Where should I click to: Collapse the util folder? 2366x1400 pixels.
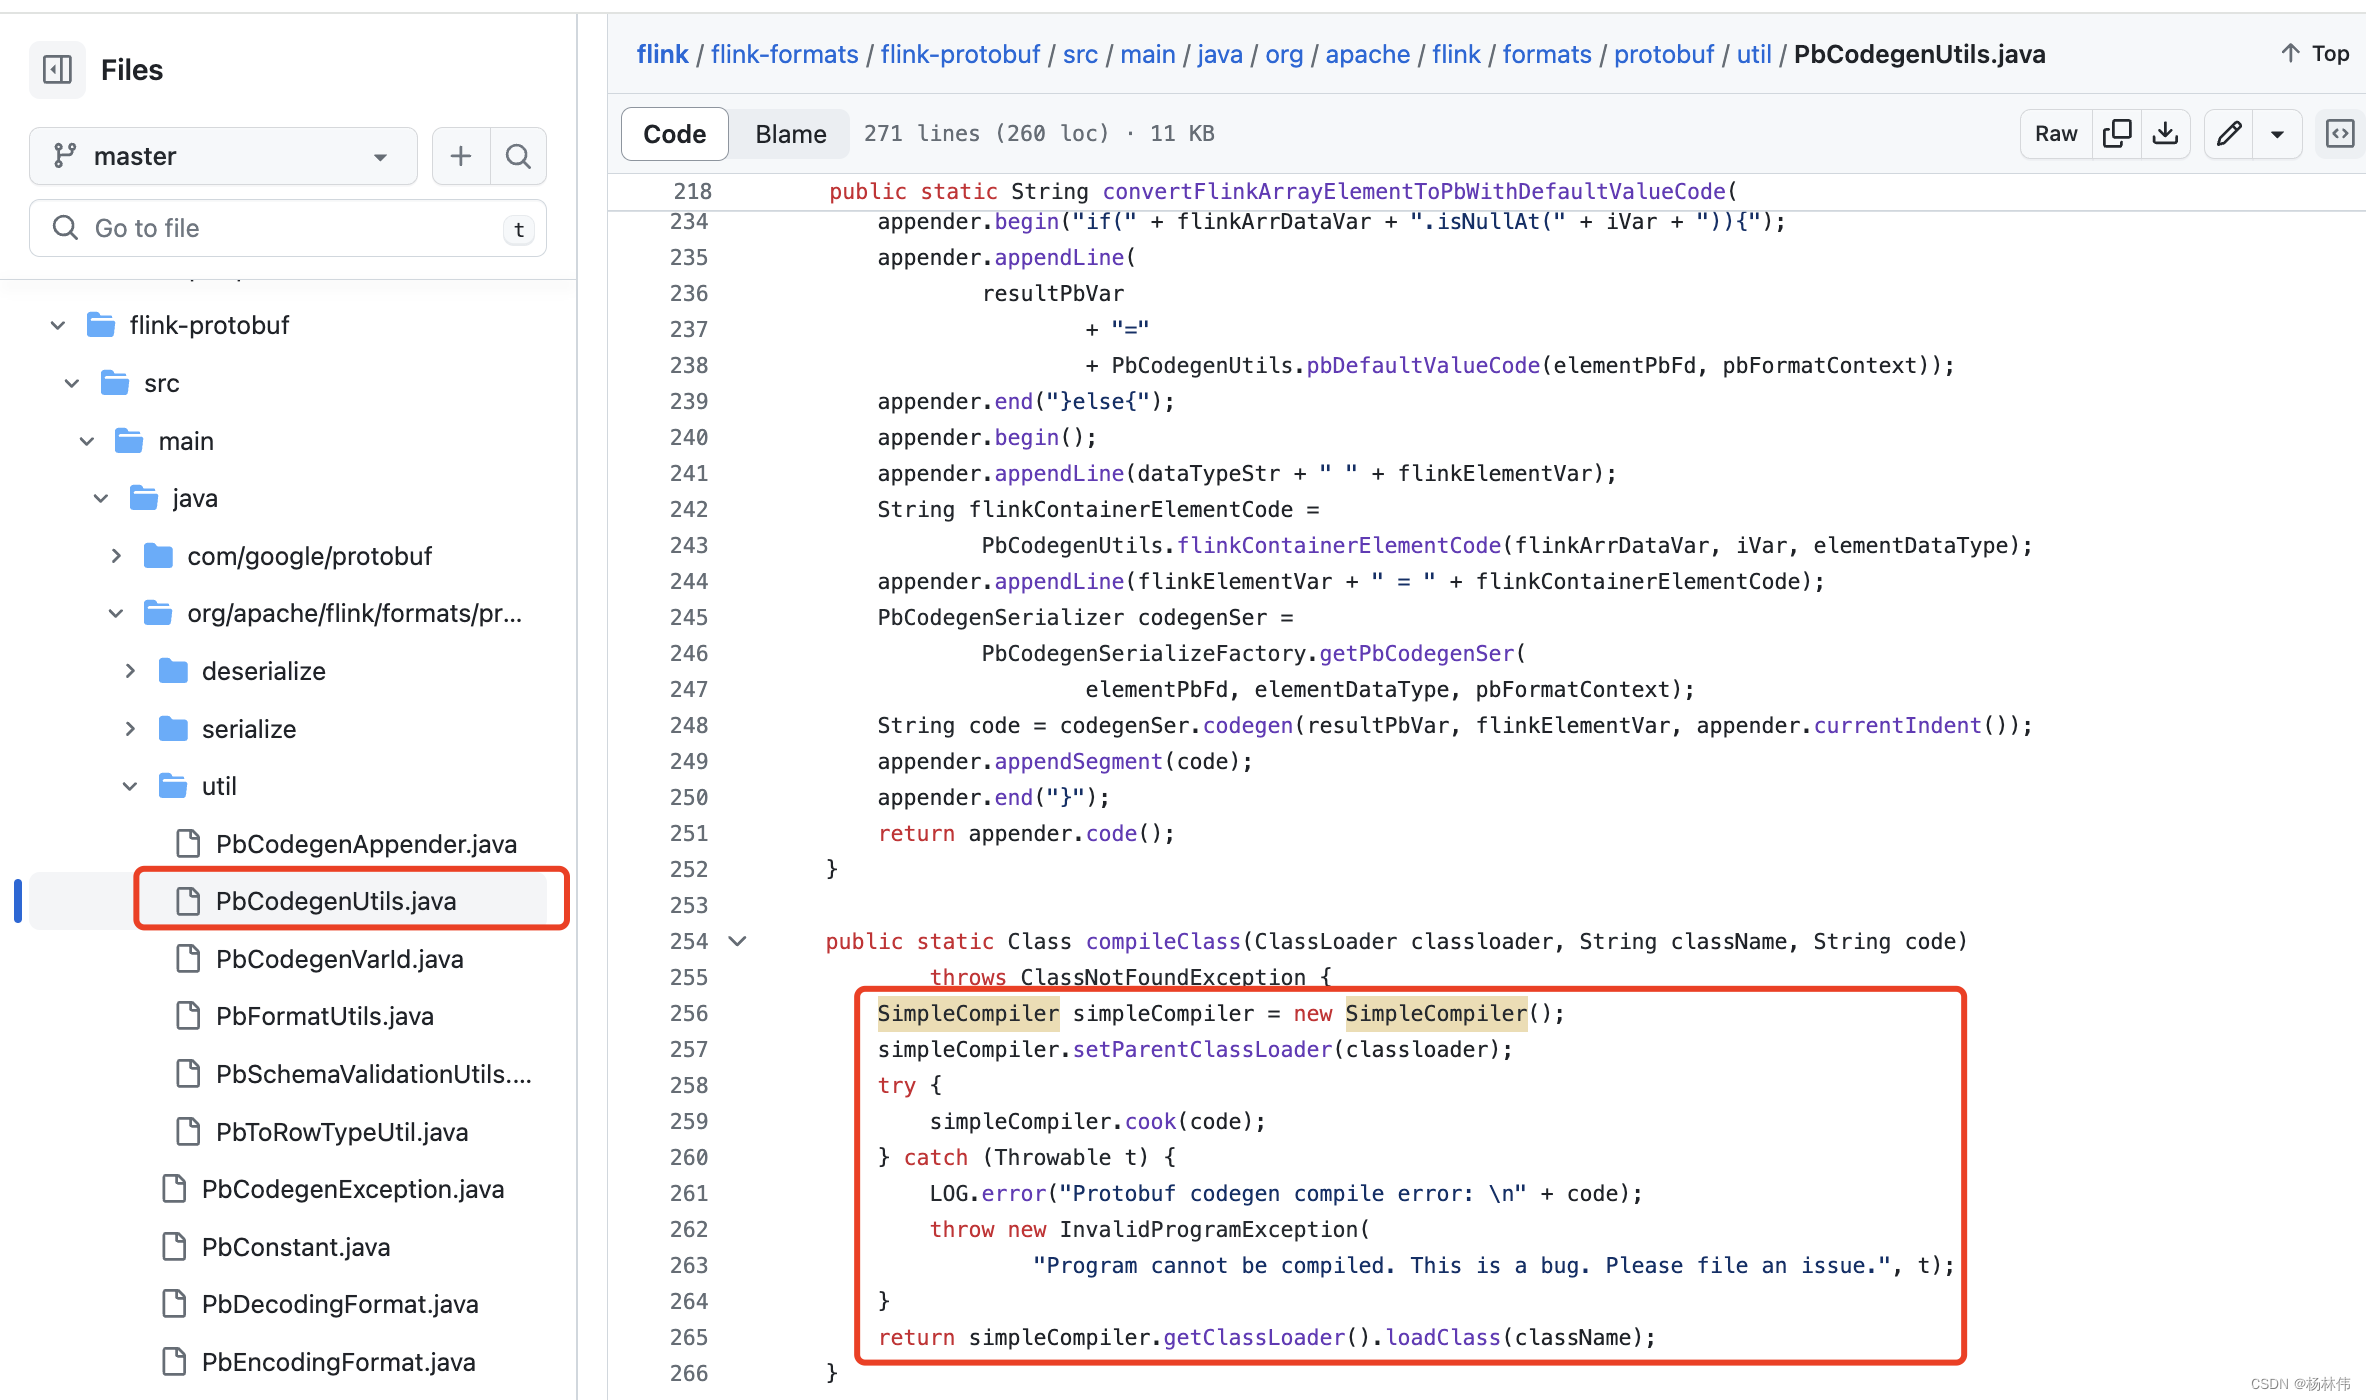click(130, 786)
